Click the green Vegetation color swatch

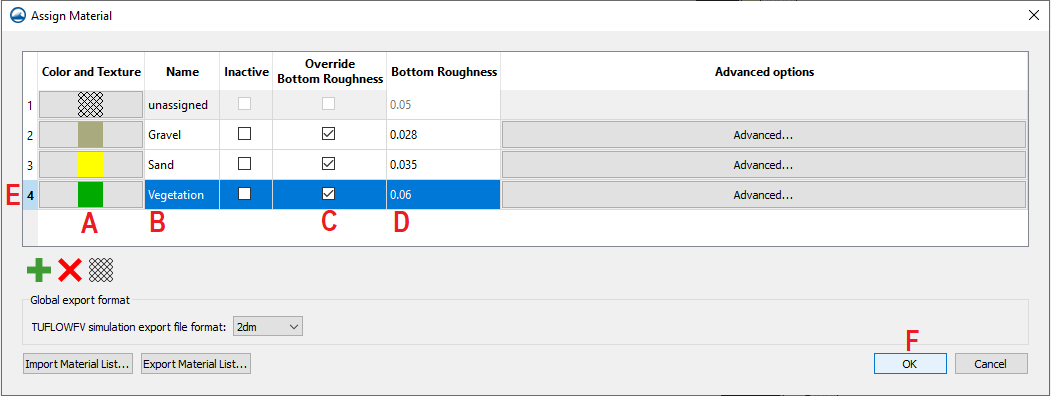[x=90, y=194]
